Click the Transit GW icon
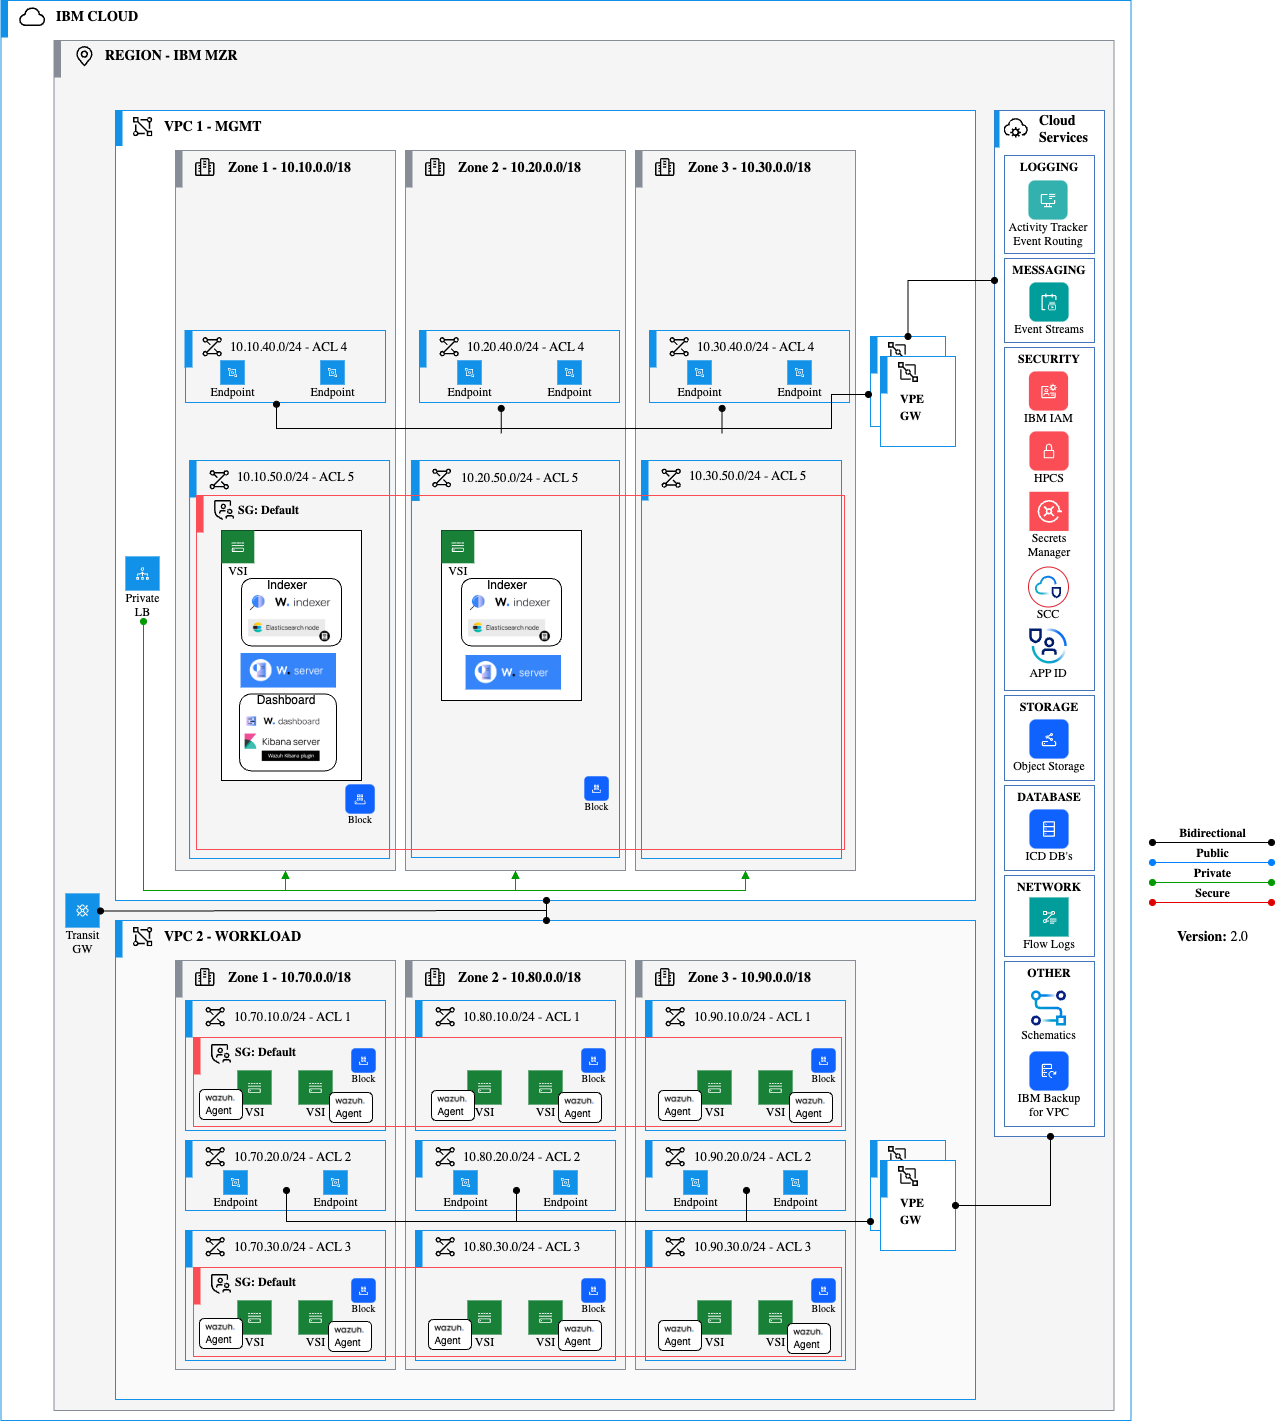 (82, 910)
